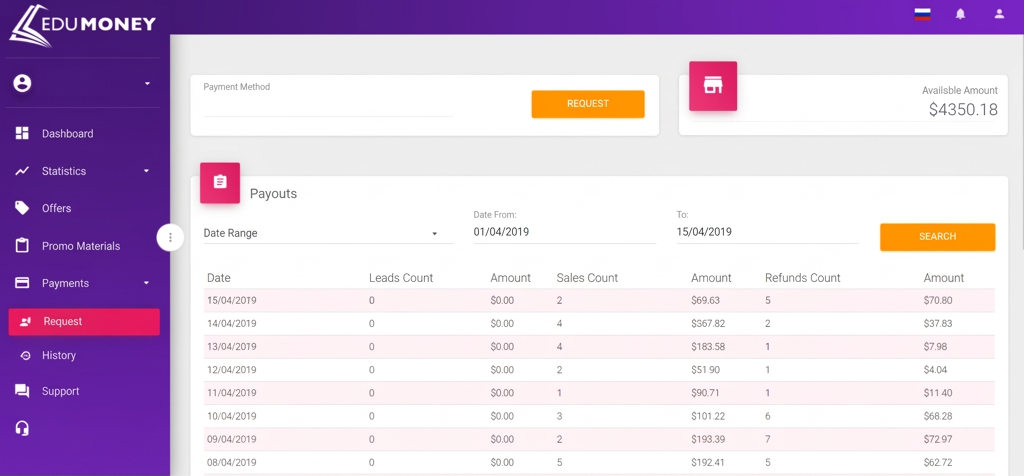Click the Leads Count column header
The image size is (1024, 476).
point(401,278)
